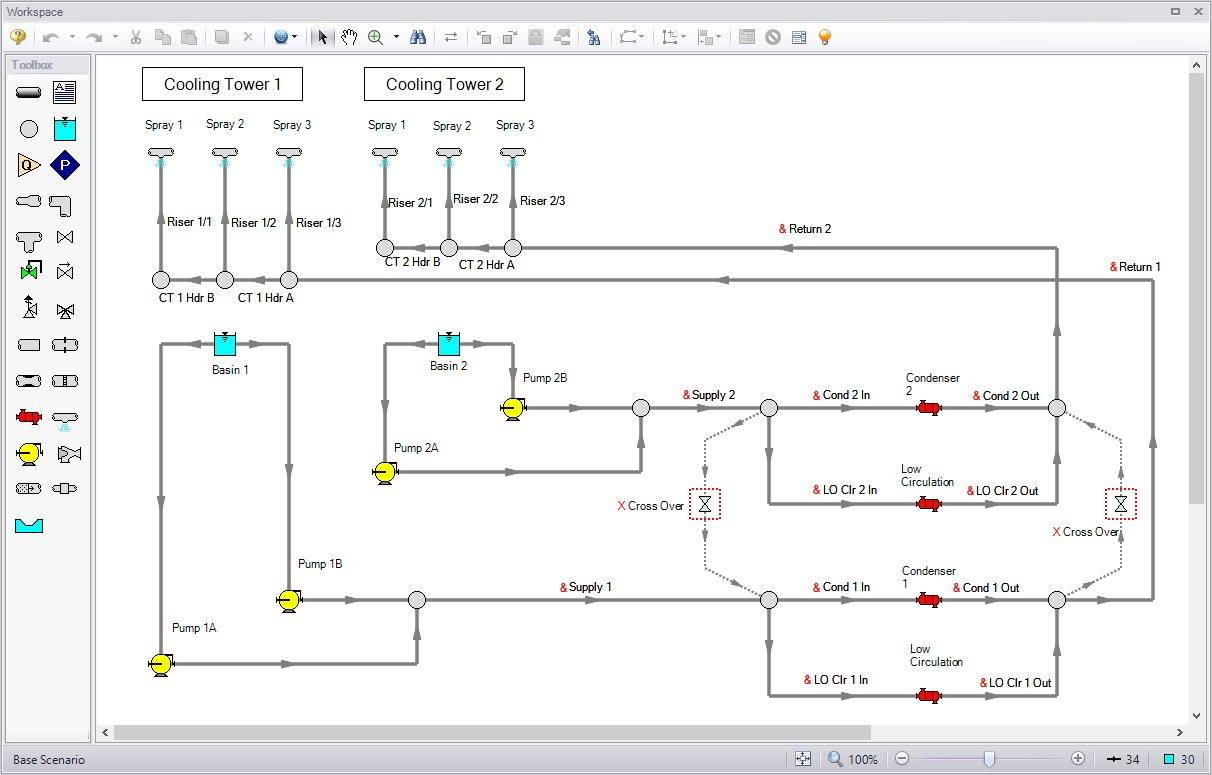
Task: Select the Valve junction tool in Toolbox
Action: 65,238
